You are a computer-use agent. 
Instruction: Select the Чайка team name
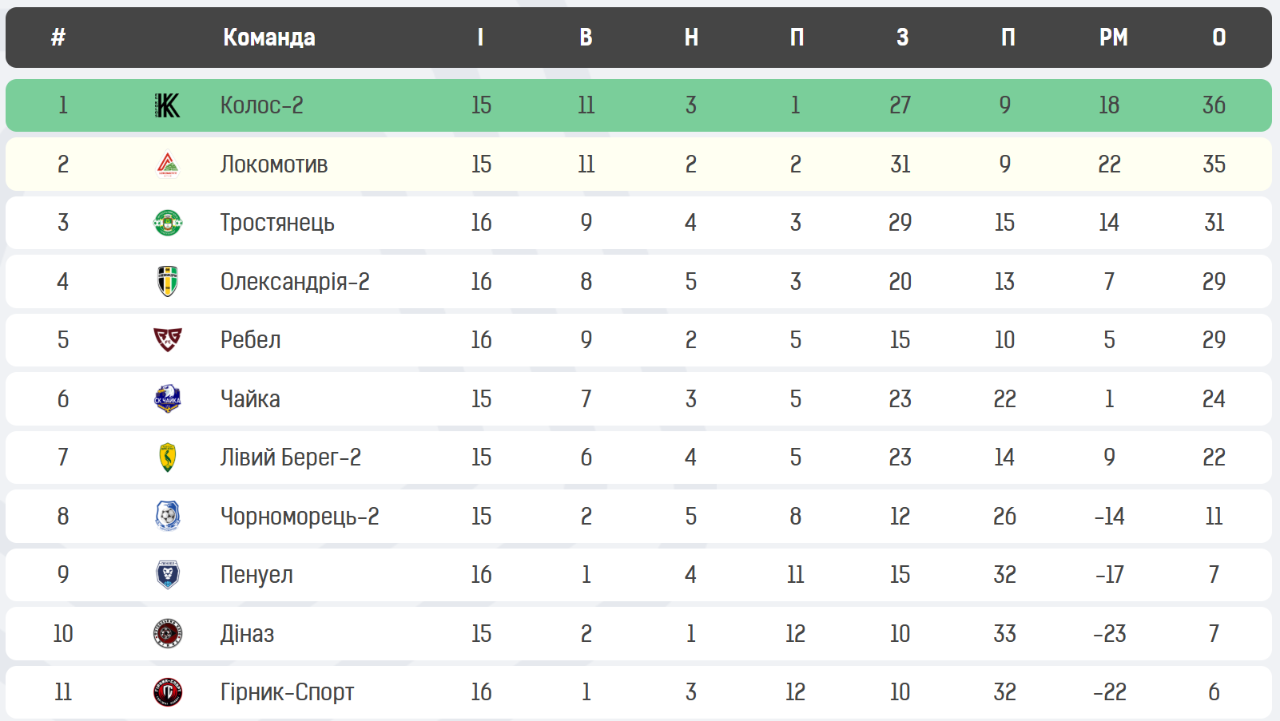[x=250, y=399]
